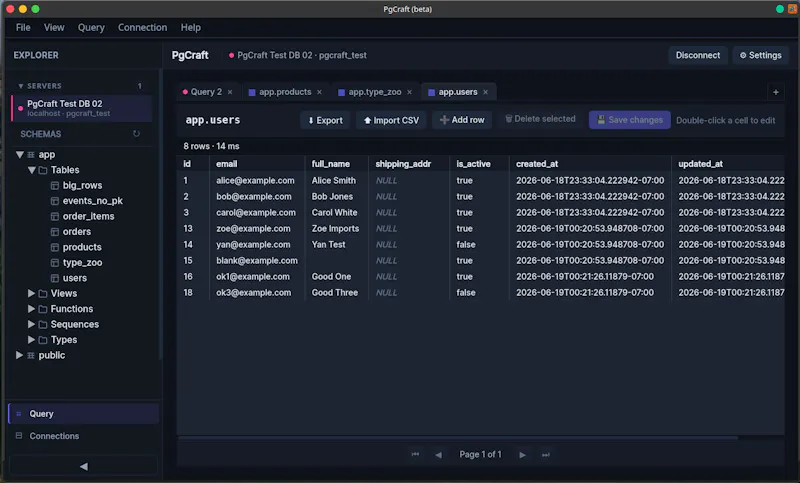The height and width of the screenshot is (483, 800).
Task: Expand the Functions folder
Action: point(31,309)
